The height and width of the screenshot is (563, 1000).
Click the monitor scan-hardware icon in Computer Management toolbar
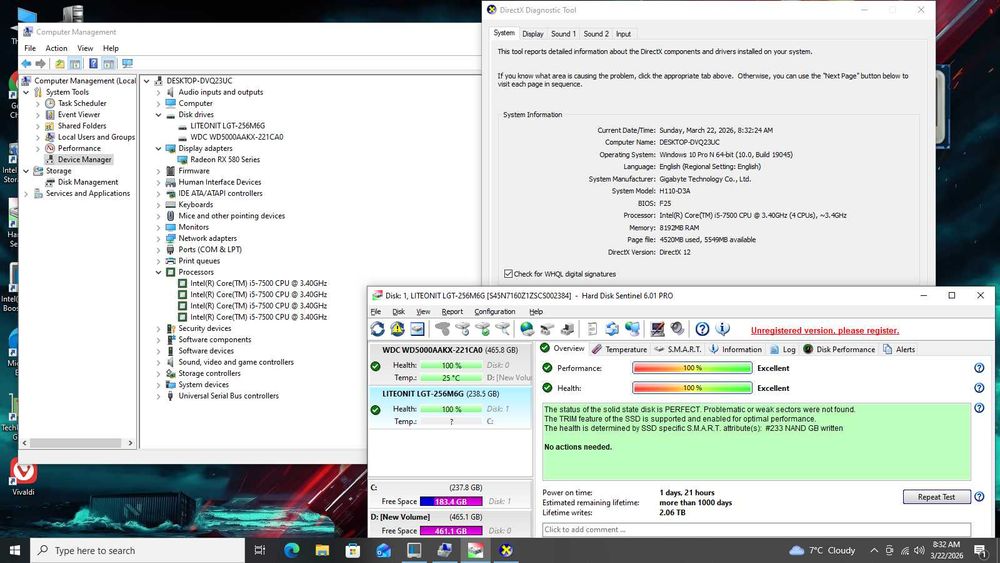(127, 63)
